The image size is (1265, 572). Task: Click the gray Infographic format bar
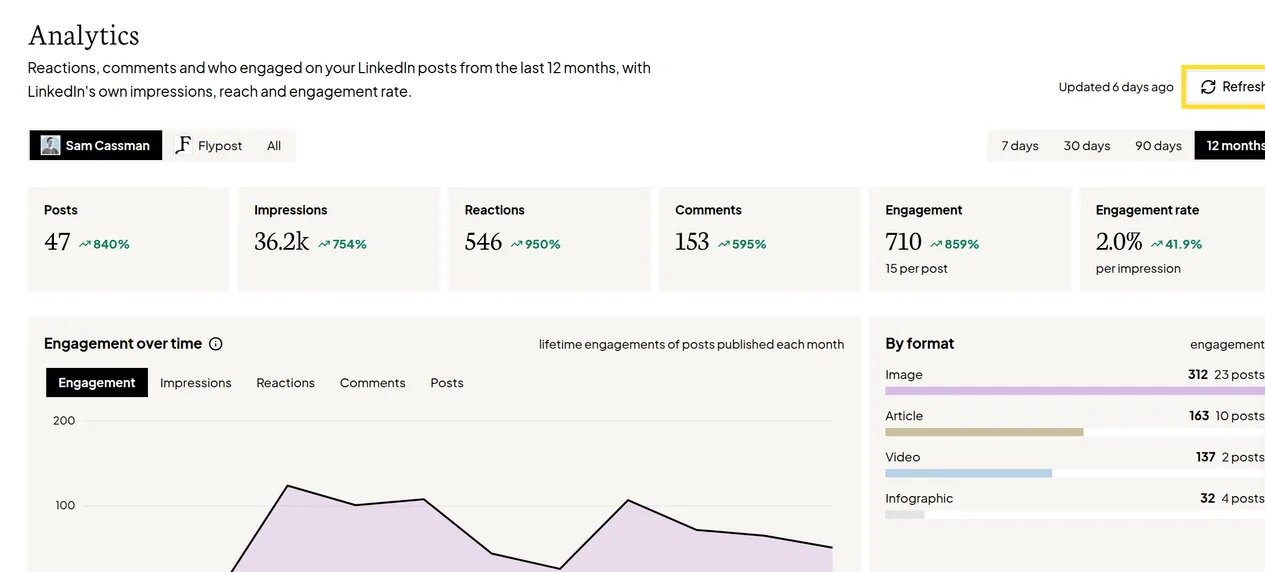click(x=905, y=515)
